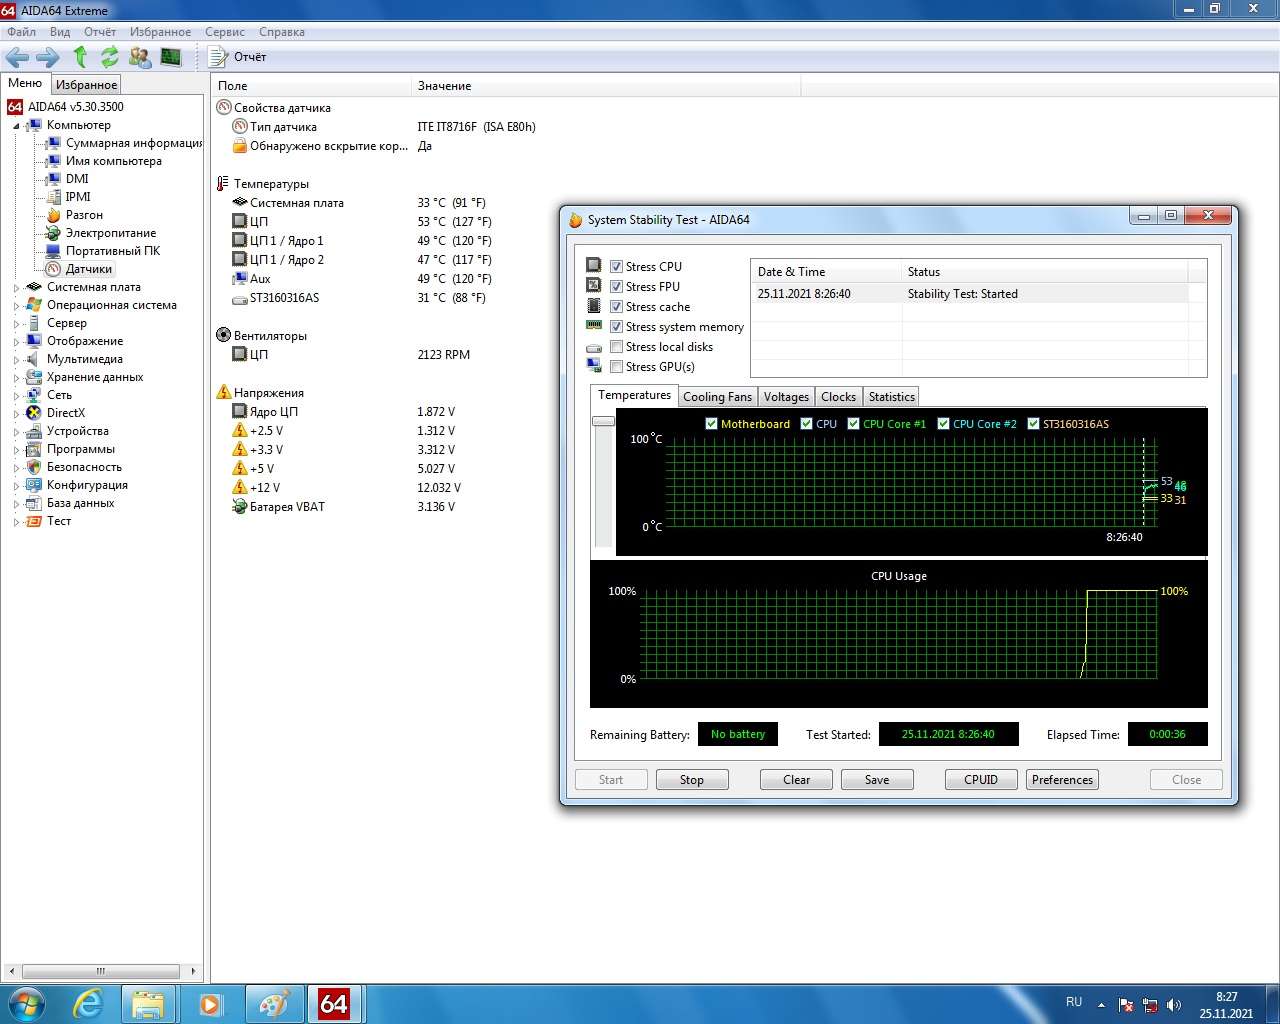Open the Разгон tree item

point(84,215)
